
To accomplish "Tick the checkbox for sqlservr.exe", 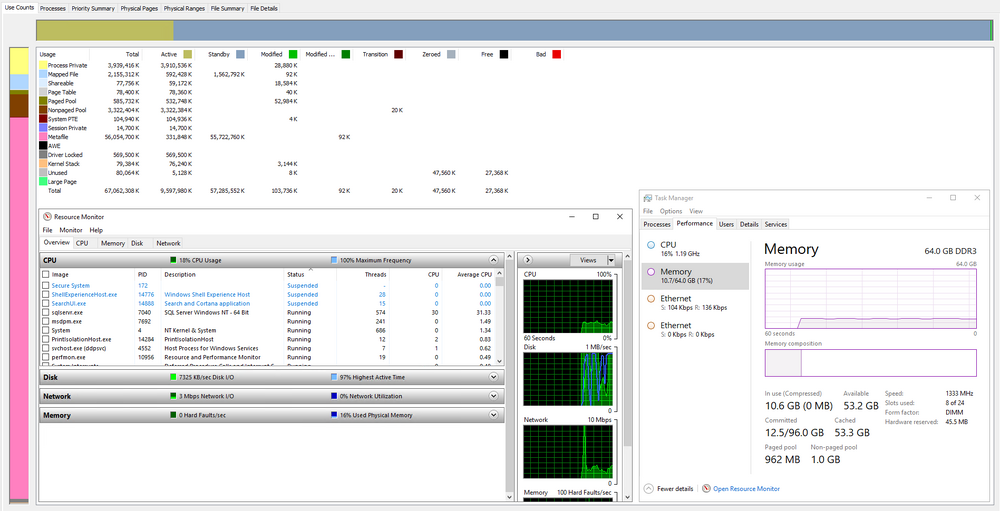I will 45,313.
